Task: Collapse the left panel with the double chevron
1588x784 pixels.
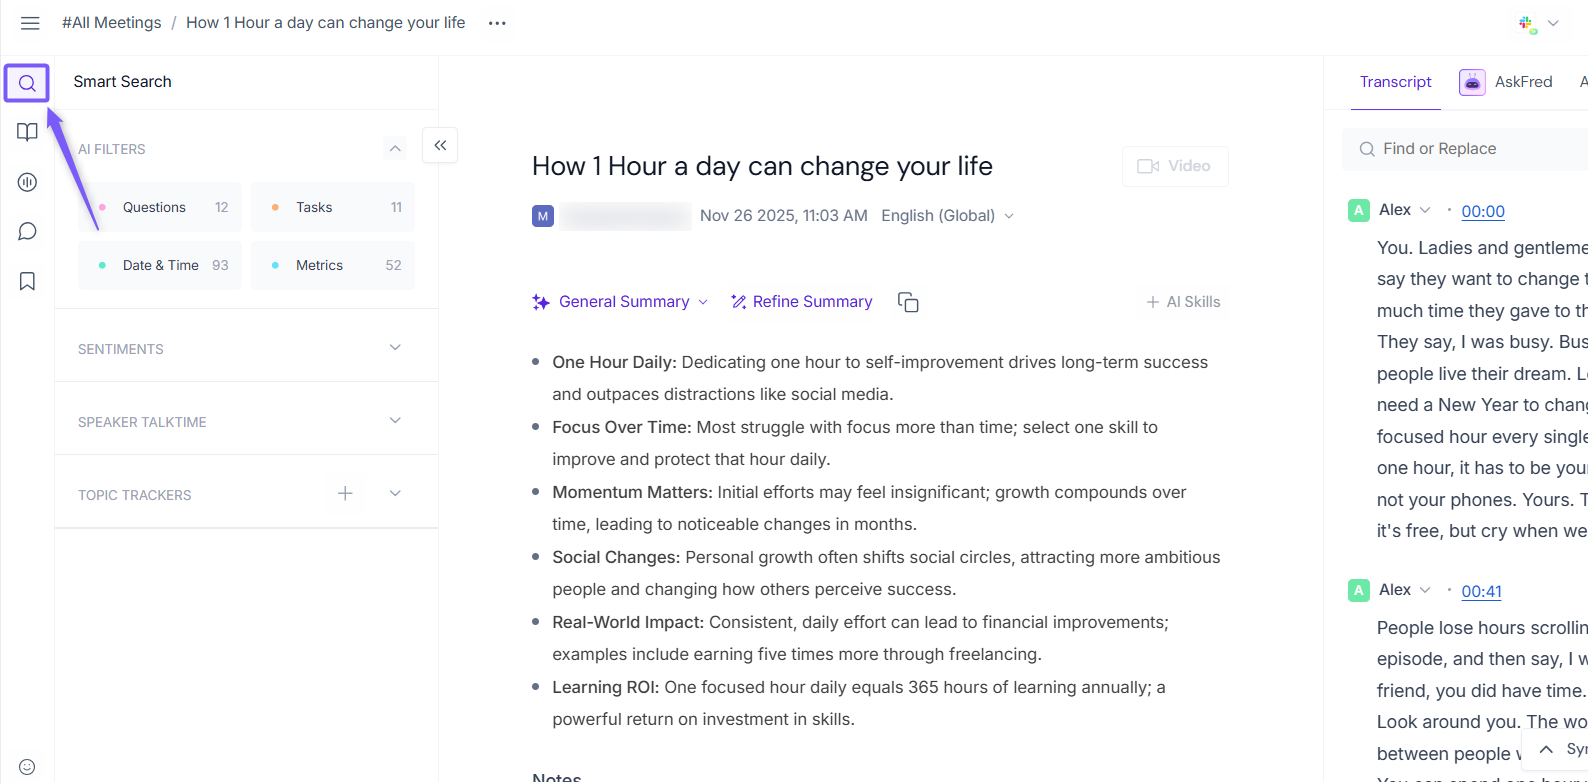Action: [x=440, y=146]
